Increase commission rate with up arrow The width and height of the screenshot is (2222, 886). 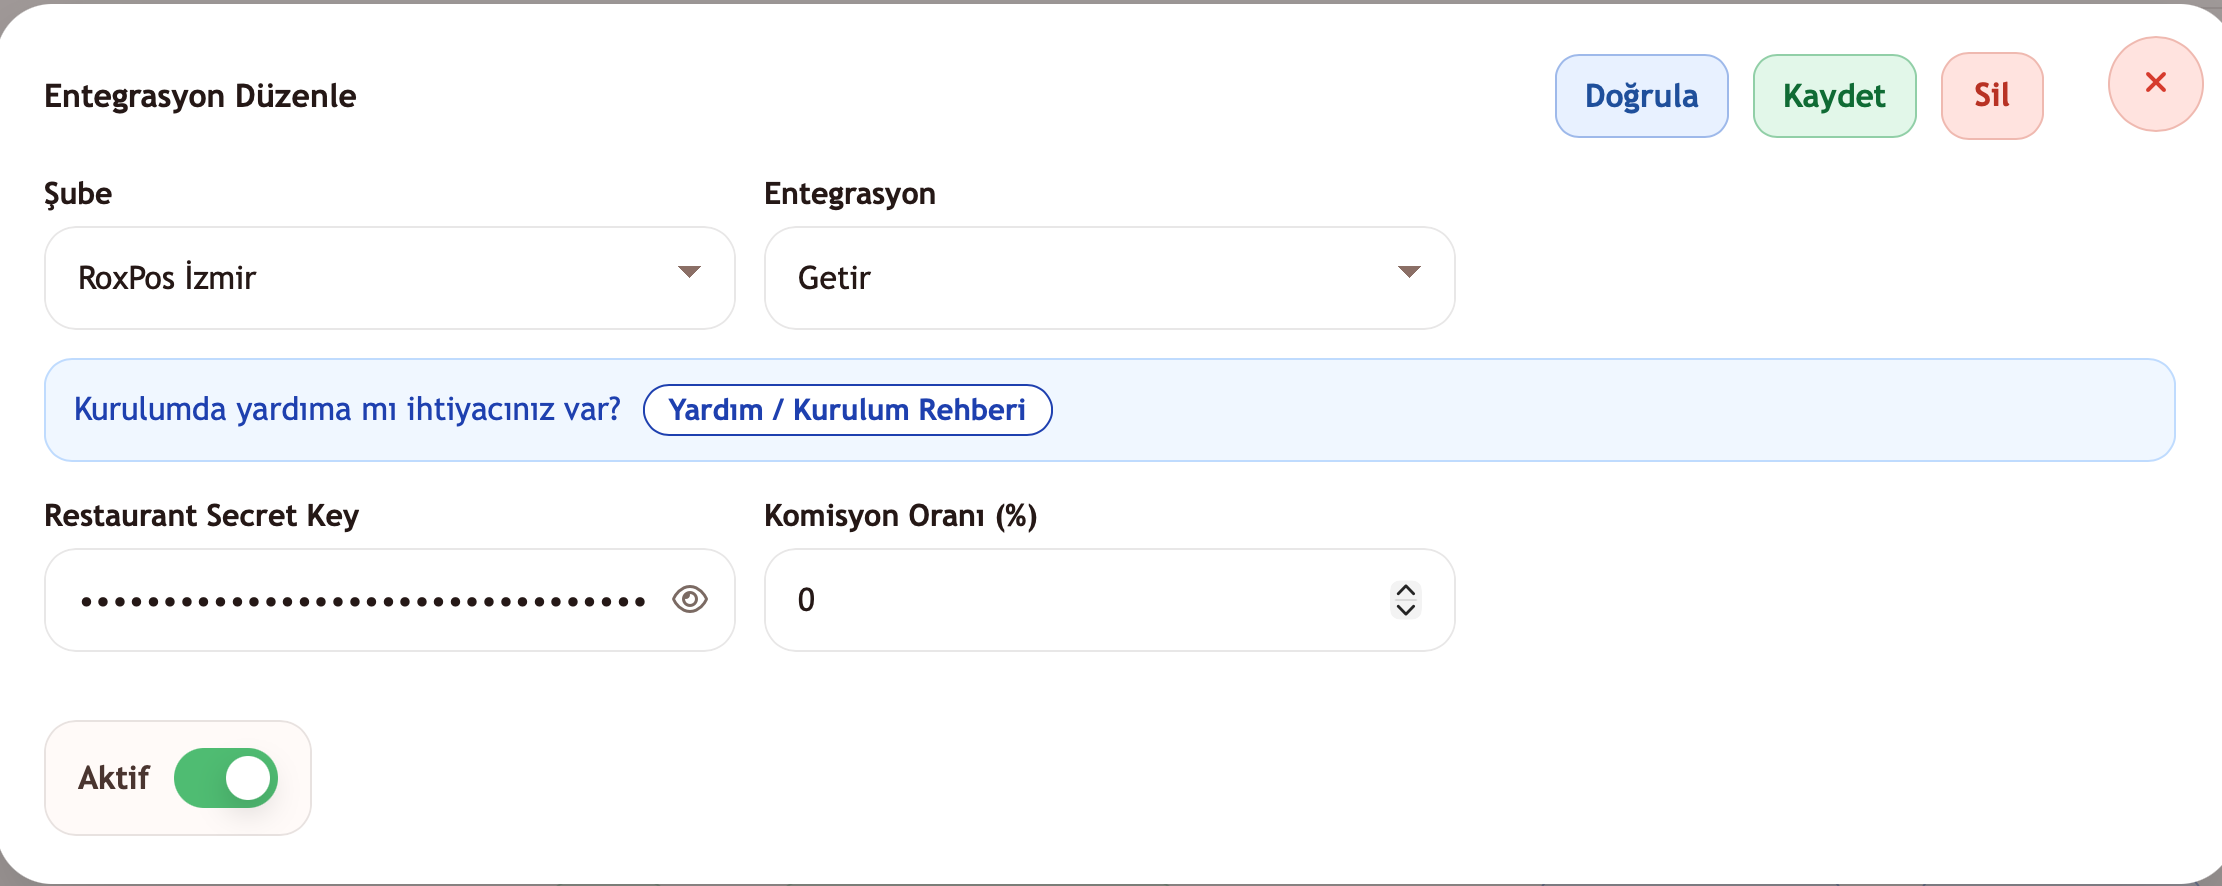1406,590
